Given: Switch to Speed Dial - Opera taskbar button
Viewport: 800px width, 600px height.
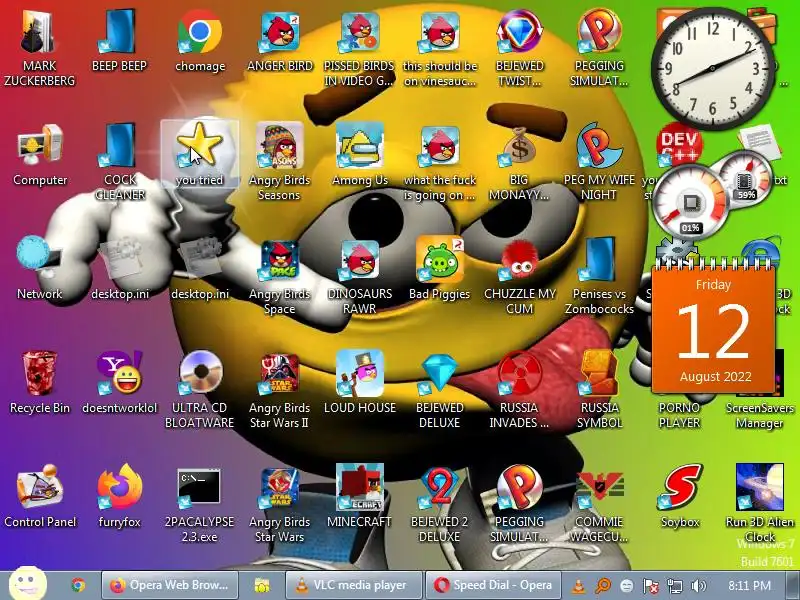Looking at the screenshot, I should coord(493,585).
